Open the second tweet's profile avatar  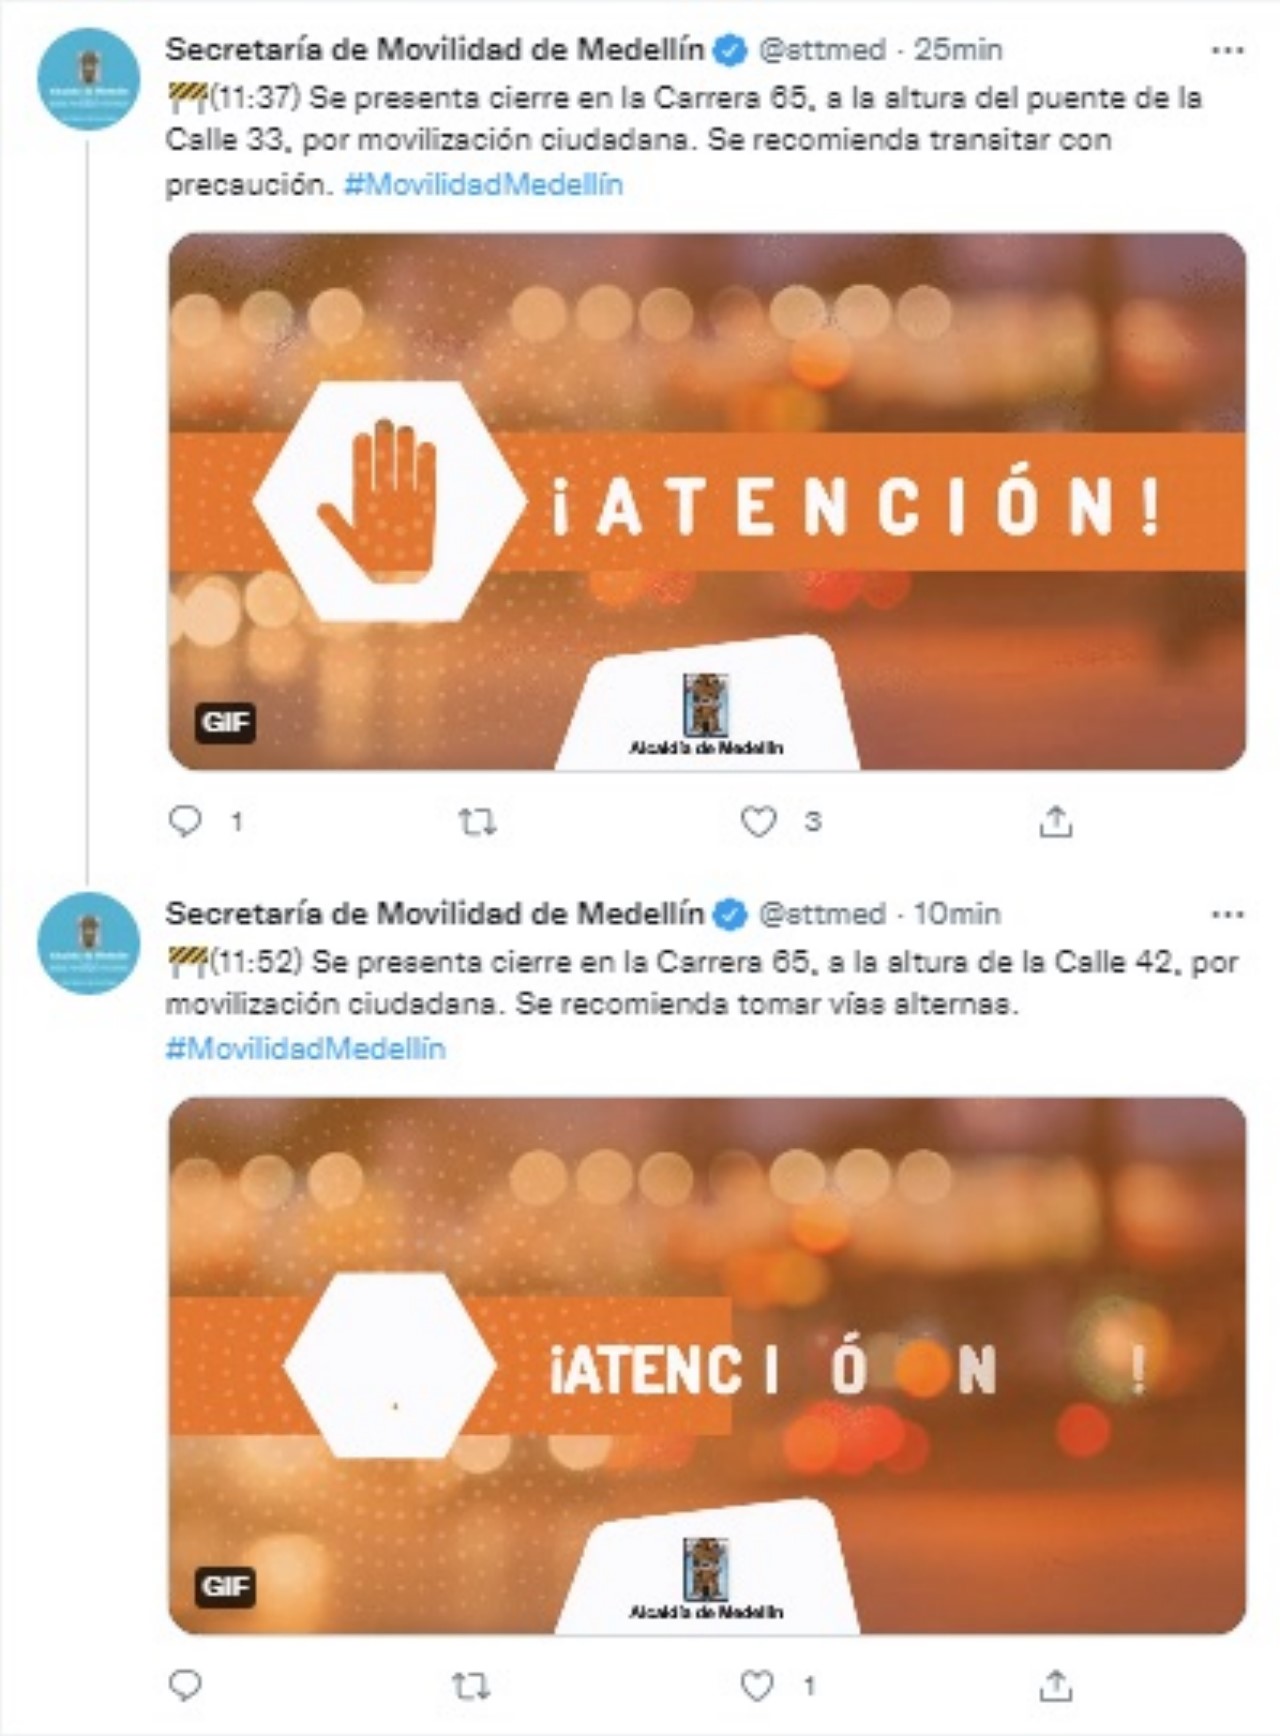click(x=88, y=942)
